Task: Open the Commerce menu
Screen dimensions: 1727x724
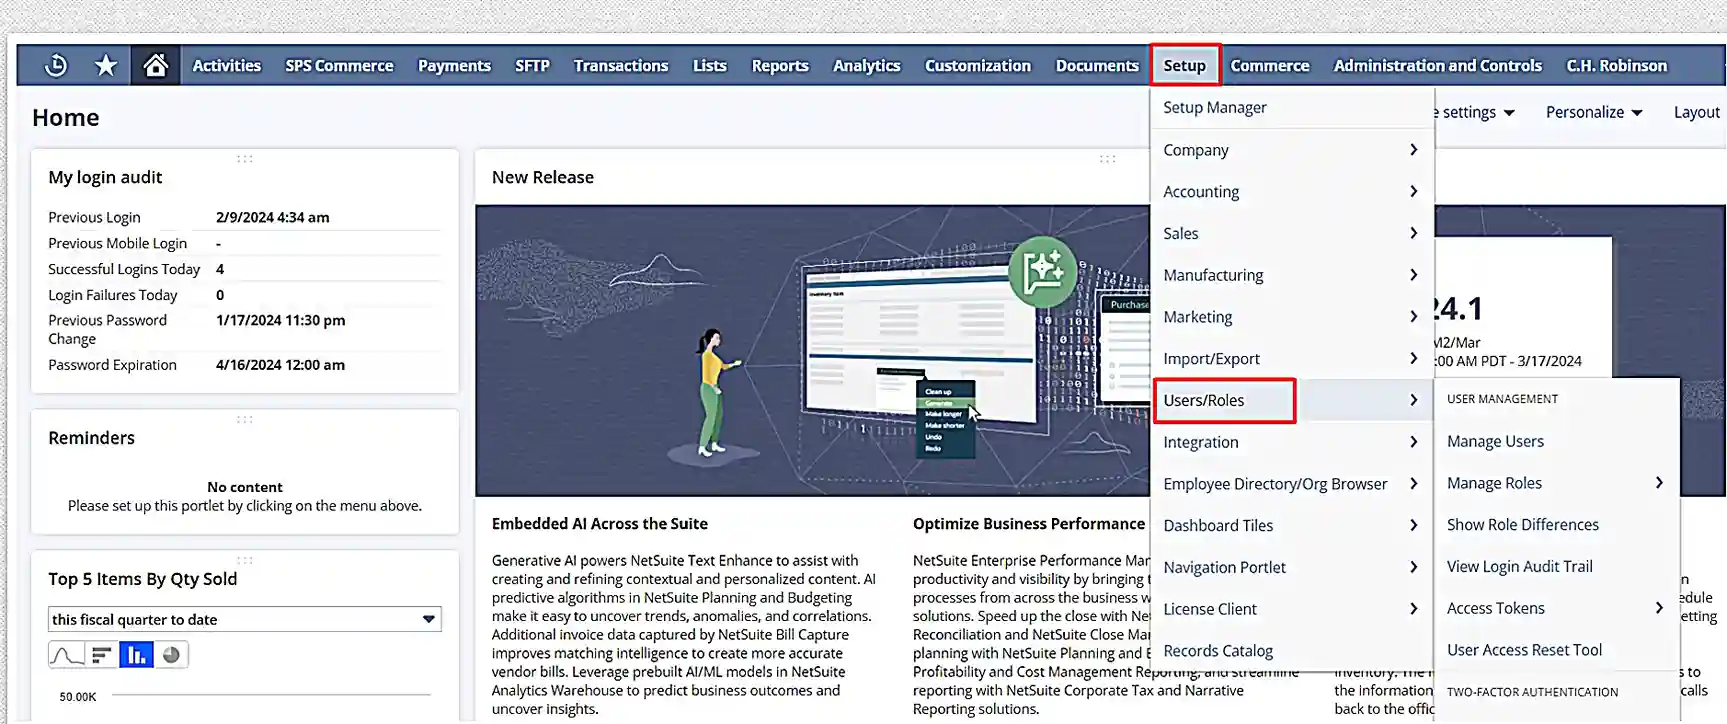Action: pos(1270,65)
